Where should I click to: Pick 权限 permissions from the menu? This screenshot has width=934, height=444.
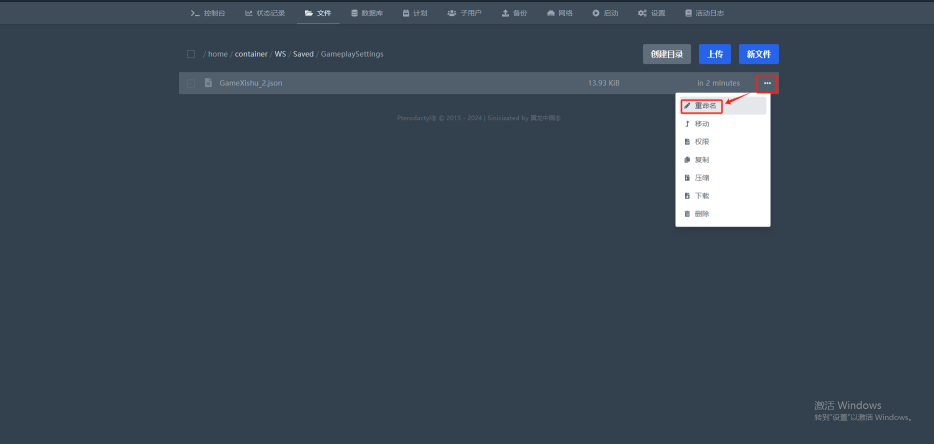pos(723,142)
